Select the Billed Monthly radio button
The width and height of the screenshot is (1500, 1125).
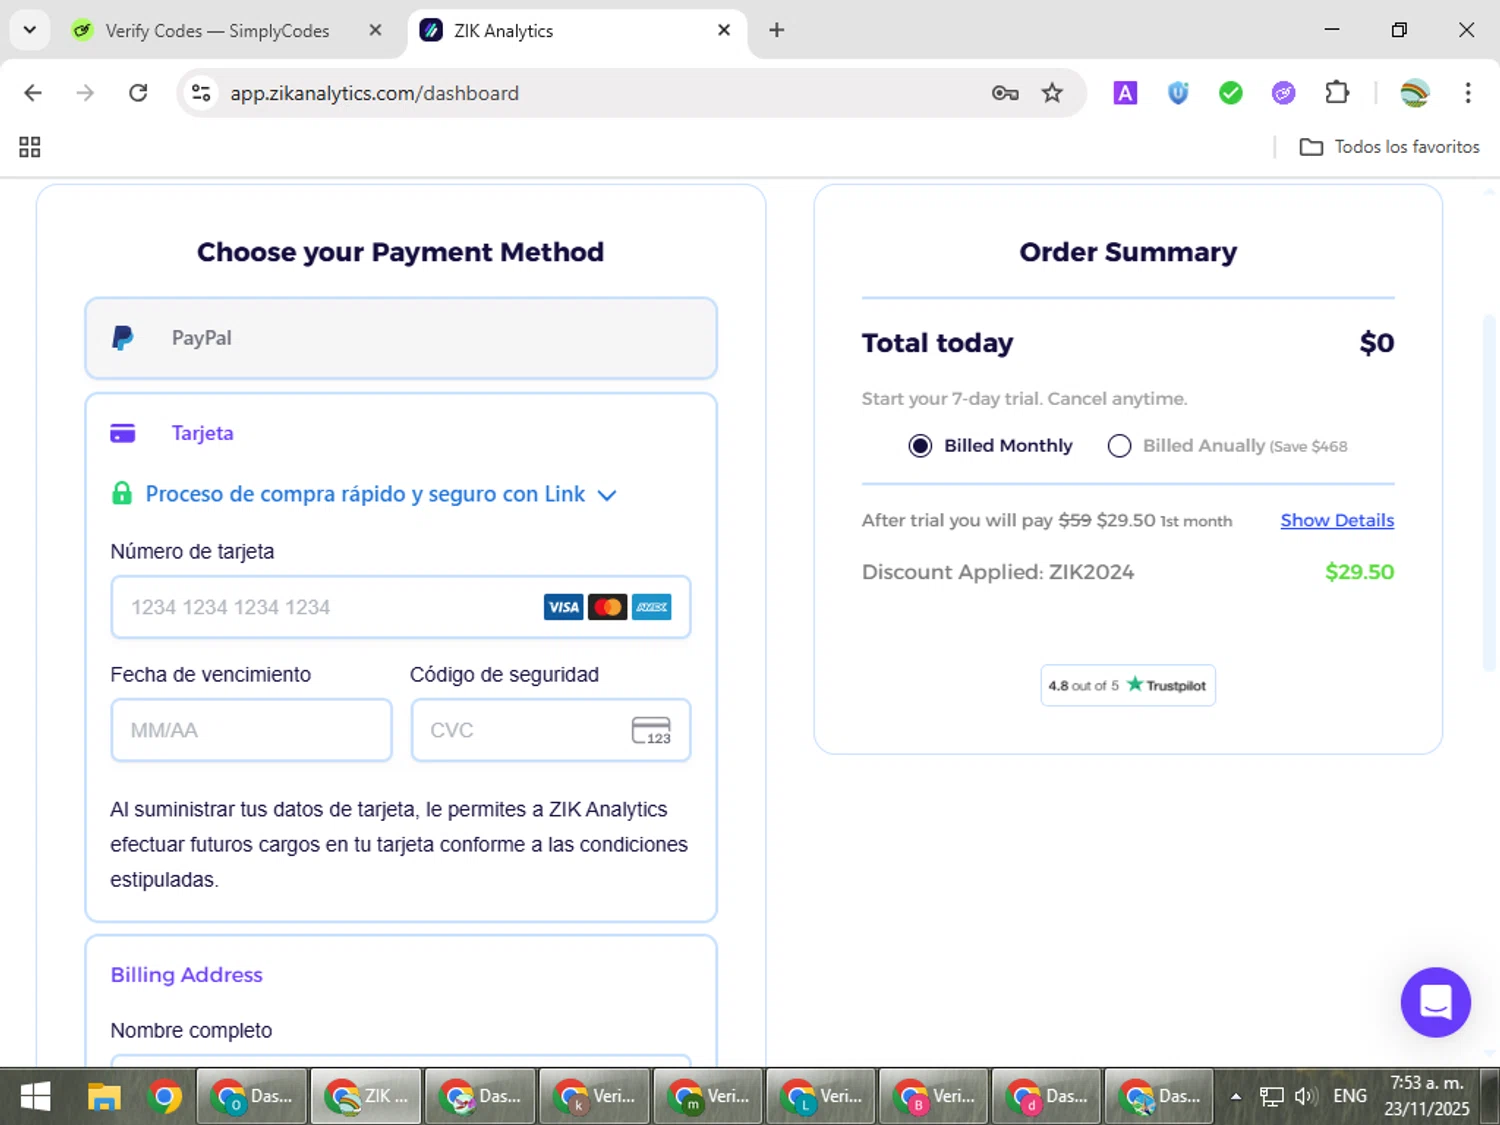pos(920,446)
